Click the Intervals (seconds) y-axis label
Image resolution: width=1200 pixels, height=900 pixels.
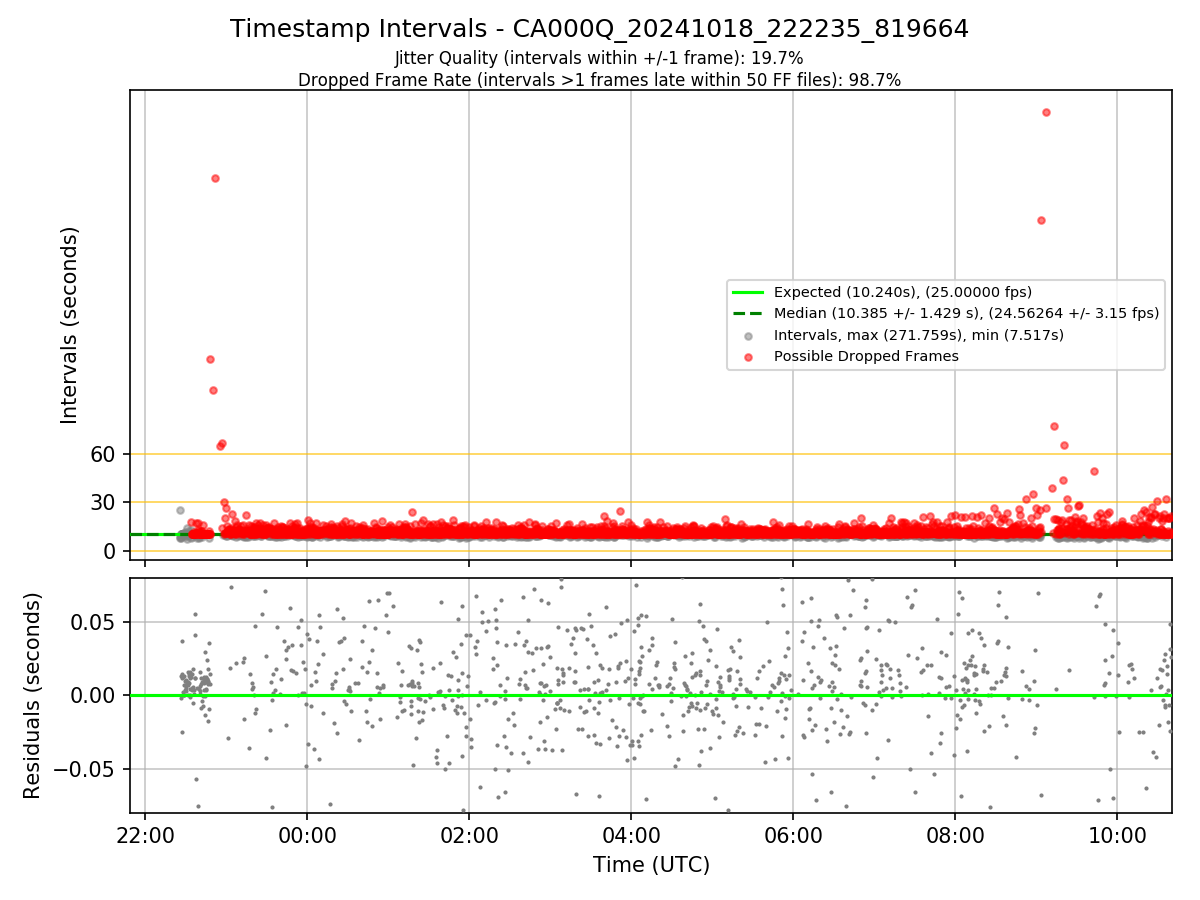pyautogui.click(x=70, y=325)
